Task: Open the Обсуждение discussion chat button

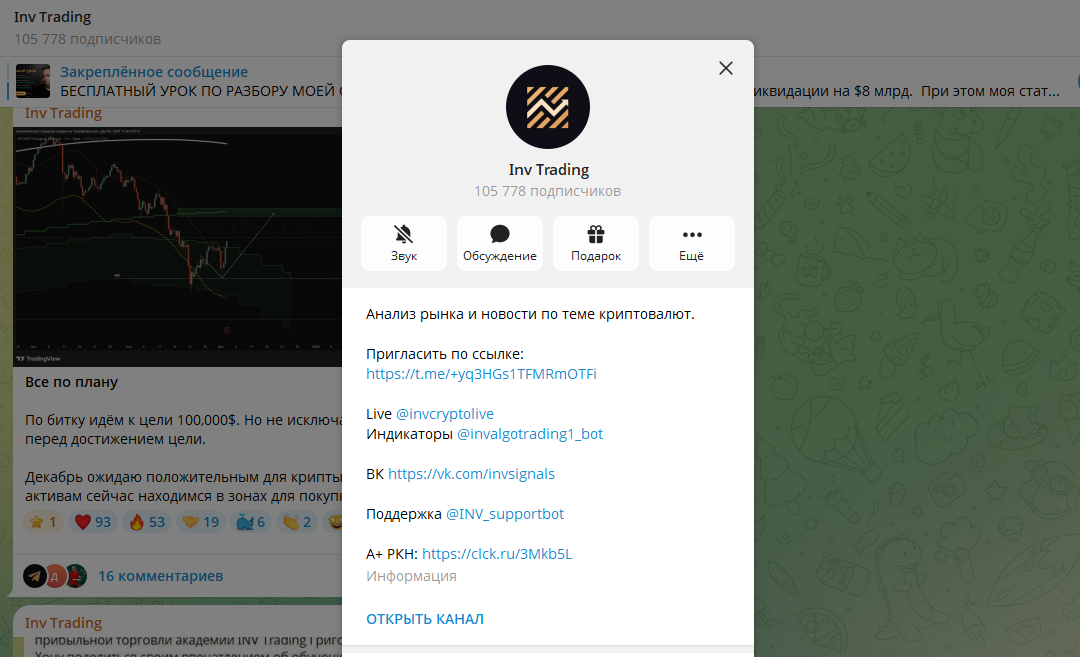Action: 499,243
